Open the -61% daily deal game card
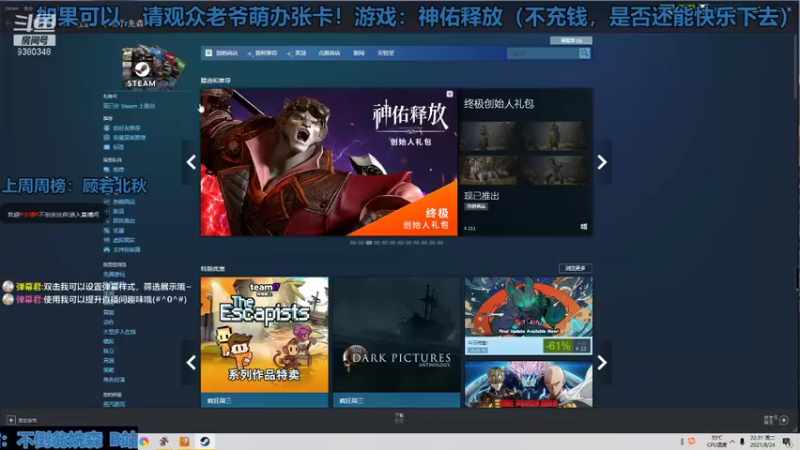The height and width of the screenshot is (450, 800). pyautogui.click(x=529, y=316)
